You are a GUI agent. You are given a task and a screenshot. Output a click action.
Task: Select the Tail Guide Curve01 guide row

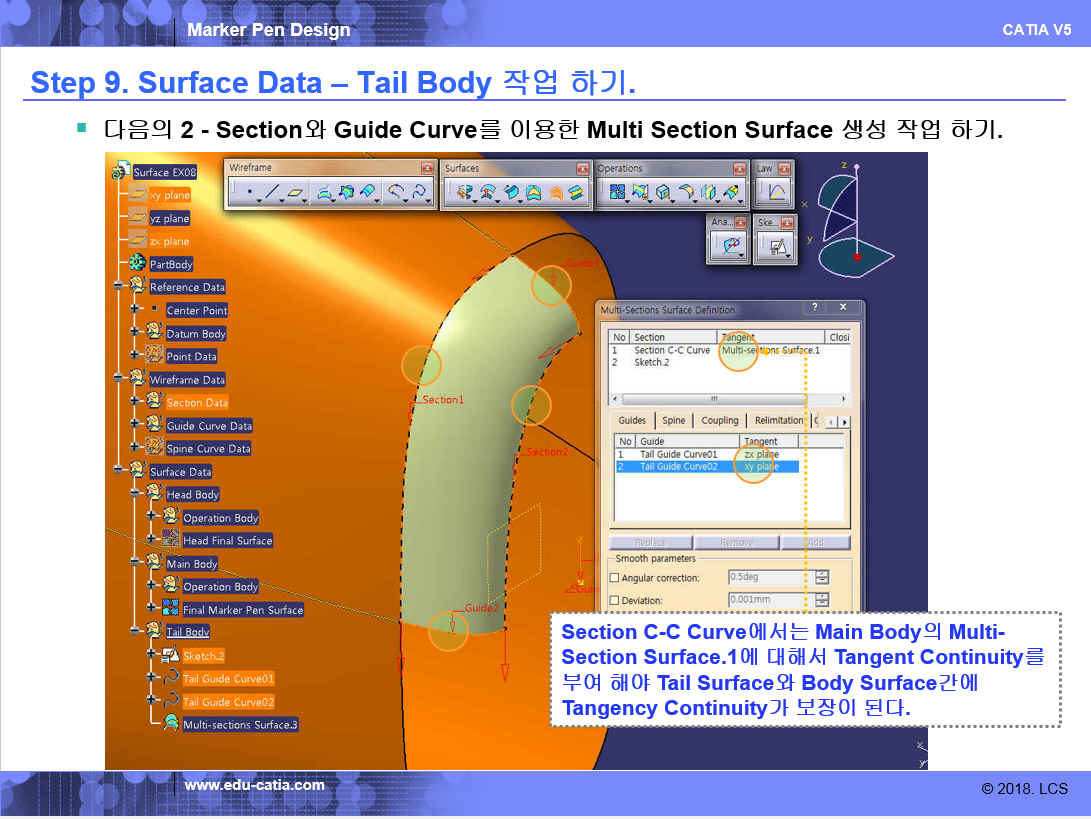click(678, 454)
